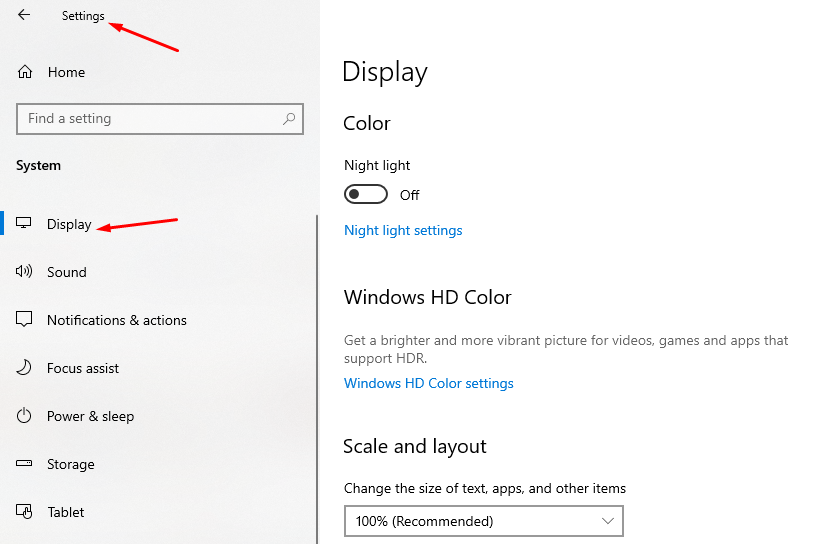The height and width of the screenshot is (544, 827).
Task: Go to the Sound settings page
Action: [x=67, y=272]
